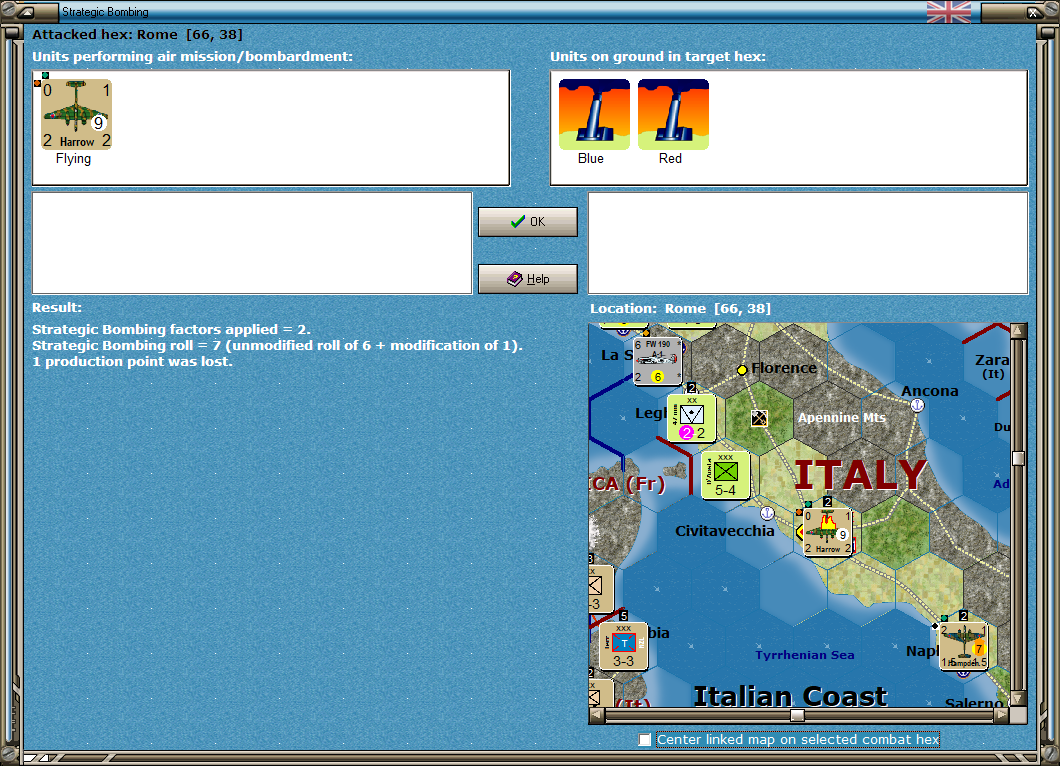
Task: Click the 'Strategic Bombing factors applied = 2.' line
Action: [x=171, y=329]
